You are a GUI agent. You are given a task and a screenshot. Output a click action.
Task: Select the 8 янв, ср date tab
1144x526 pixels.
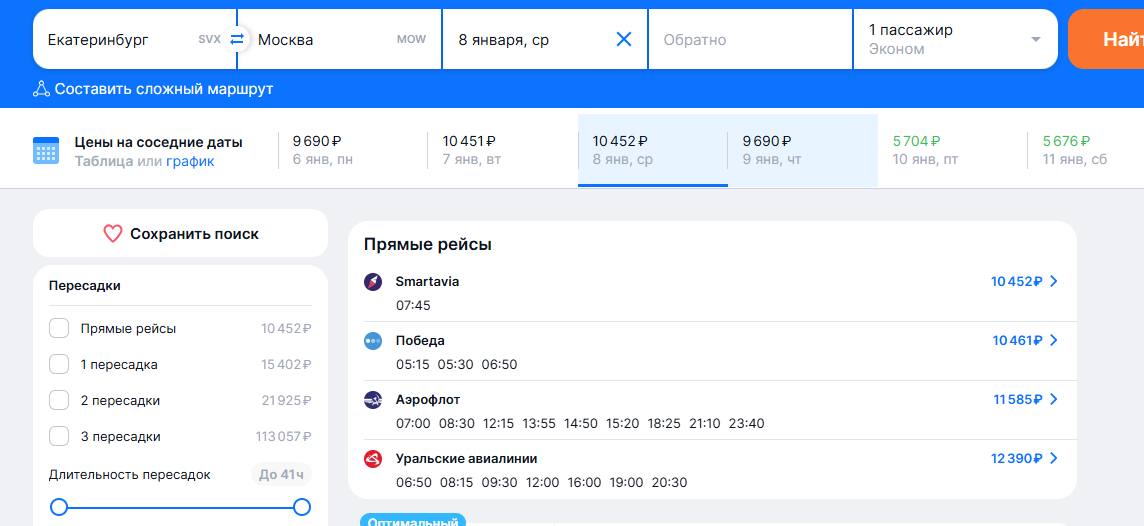pyautogui.click(x=652, y=150)
